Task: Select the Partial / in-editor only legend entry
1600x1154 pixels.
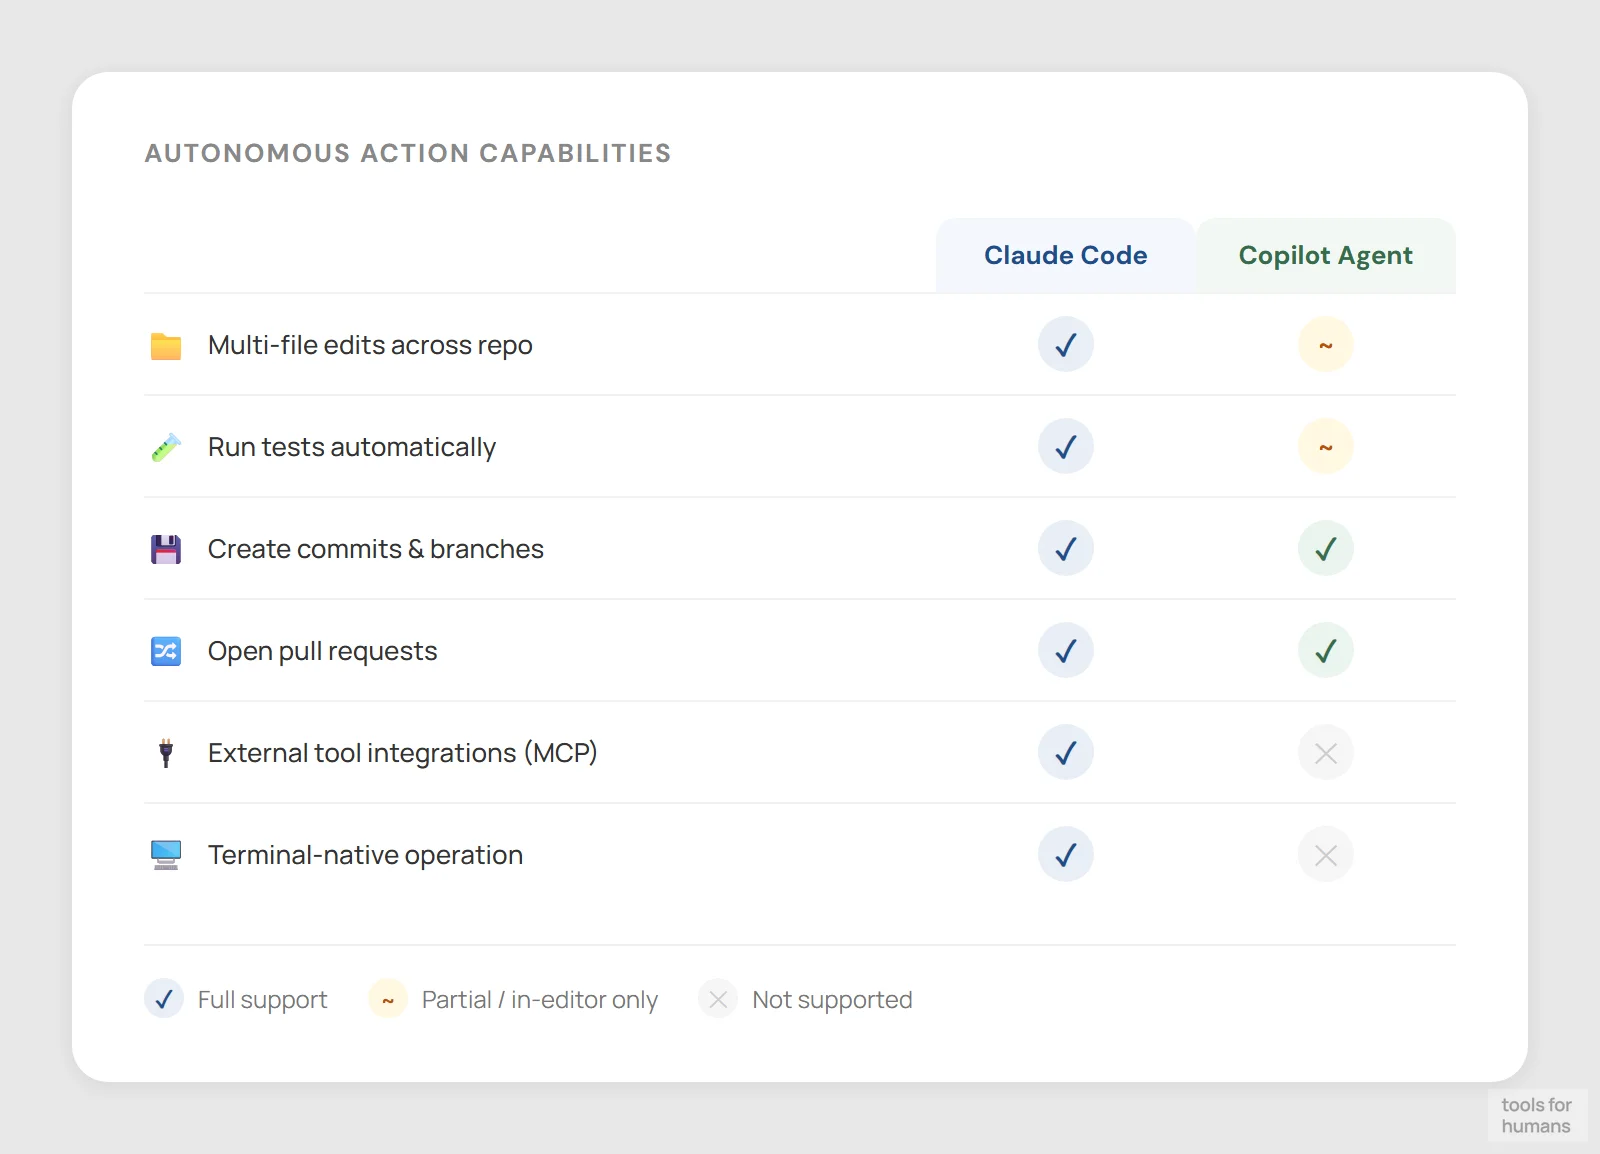Action: [539, 999]
